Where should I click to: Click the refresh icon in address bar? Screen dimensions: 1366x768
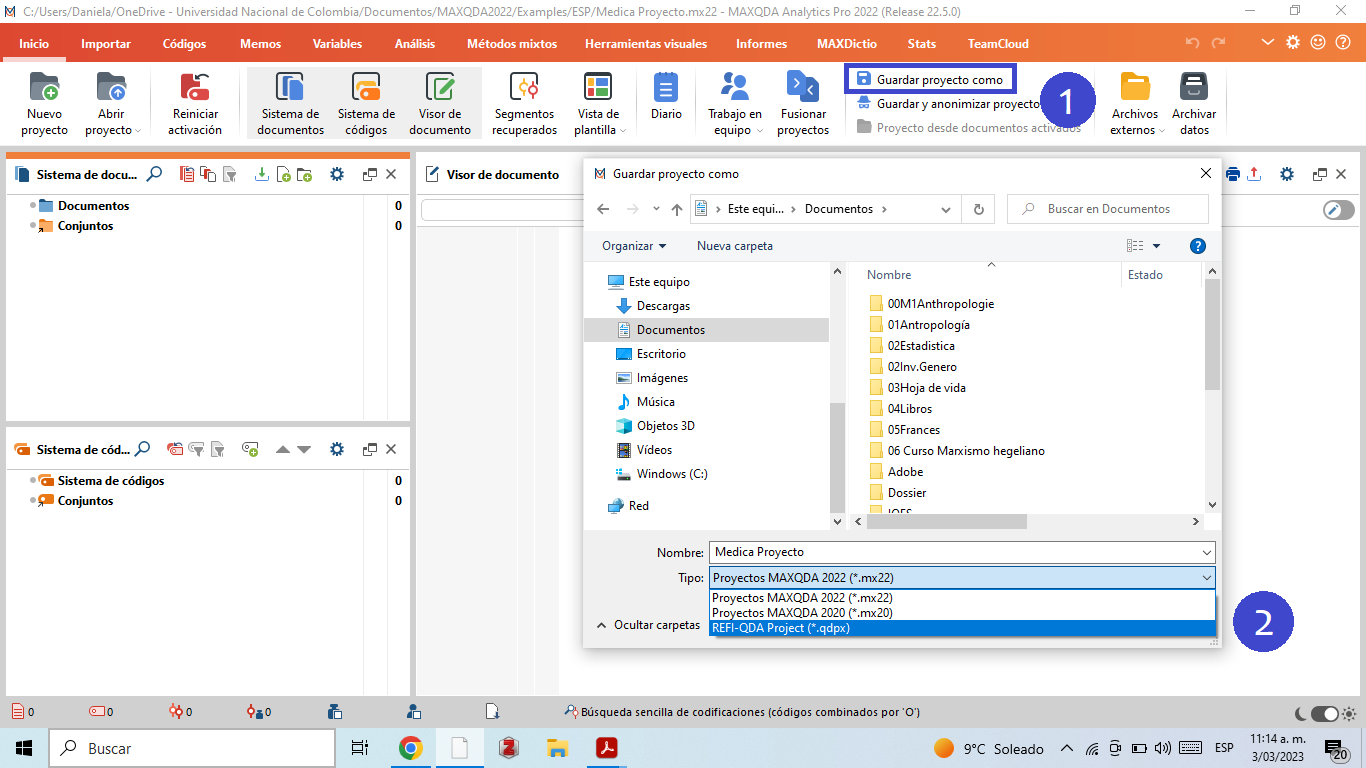978,209
